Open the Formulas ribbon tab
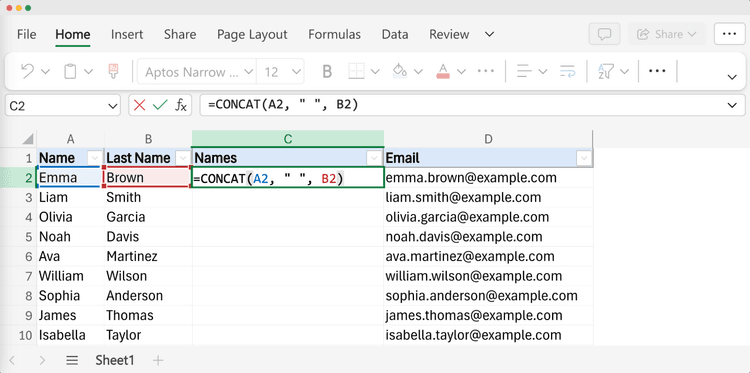Viewport: 750px width, 373px height. click(x=334, y=34)
